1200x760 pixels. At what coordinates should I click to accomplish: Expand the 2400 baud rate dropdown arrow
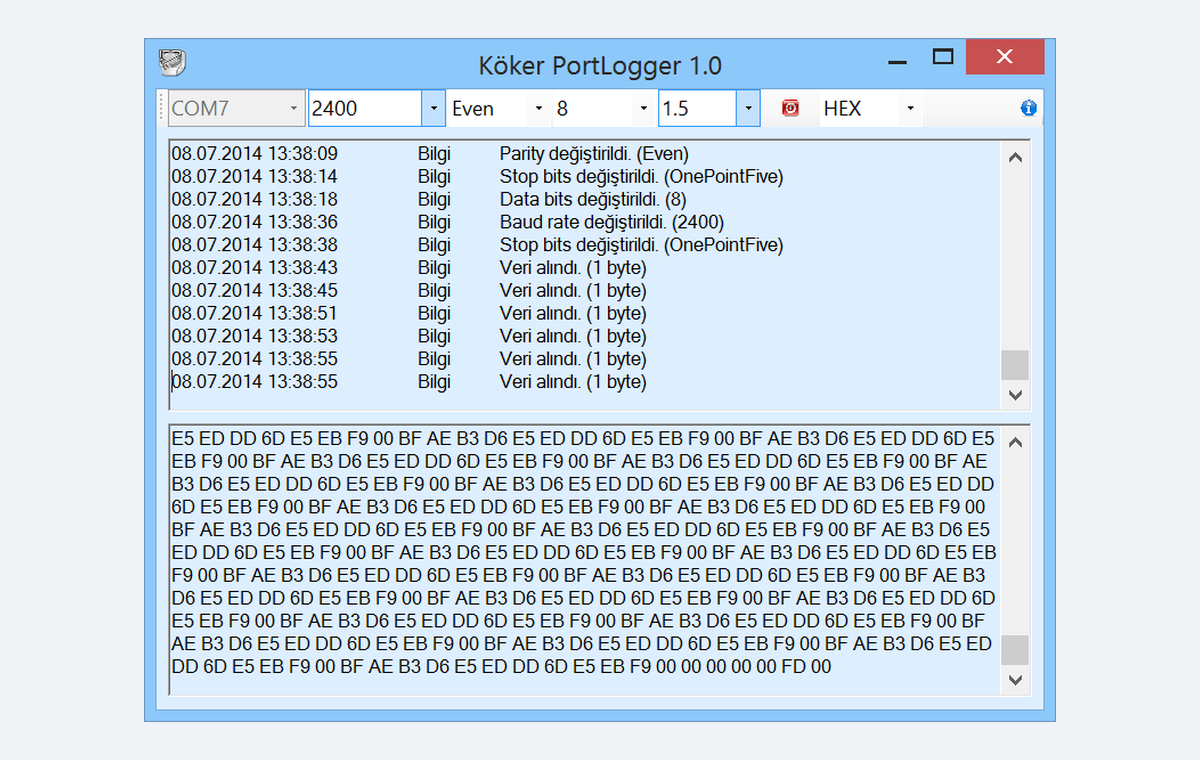(x=433, y=108)
